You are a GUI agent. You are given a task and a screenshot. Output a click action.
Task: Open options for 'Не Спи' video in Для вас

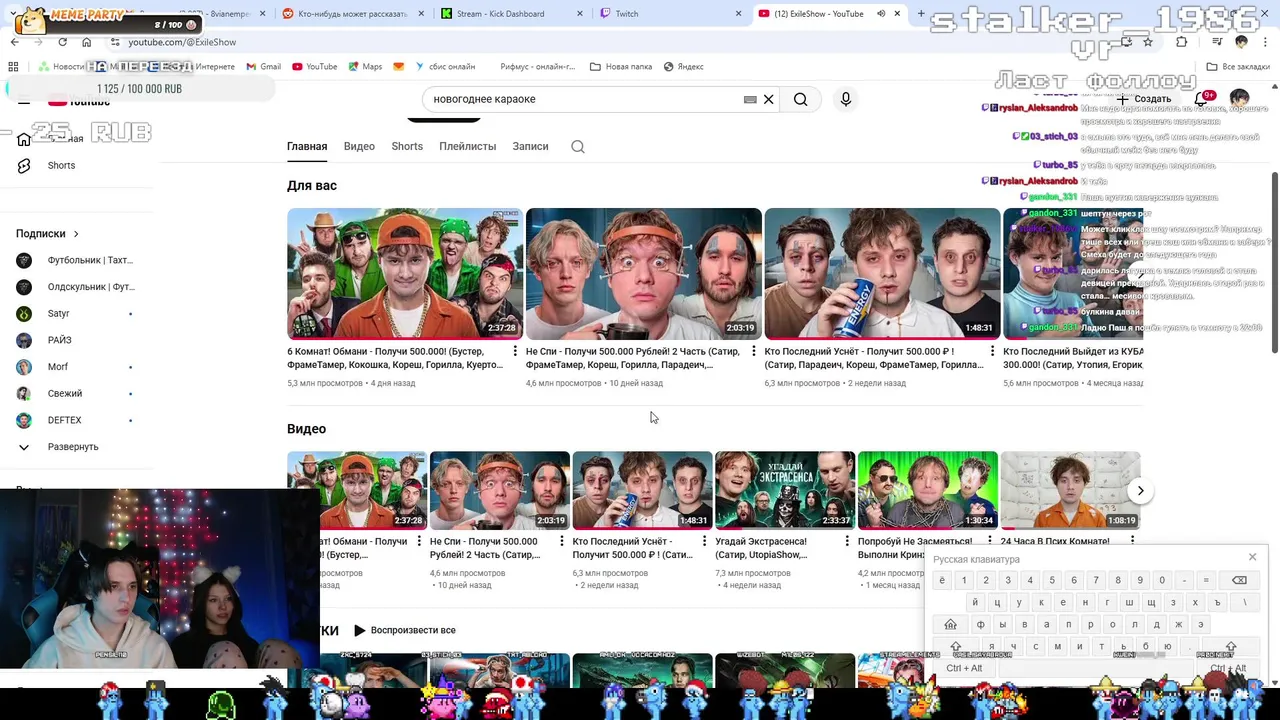[754, 352]
